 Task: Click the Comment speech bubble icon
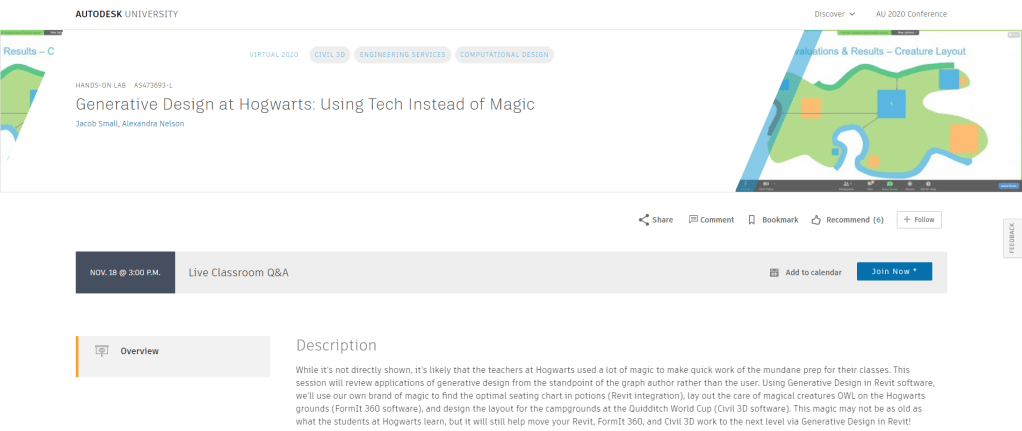coord(693,220)
